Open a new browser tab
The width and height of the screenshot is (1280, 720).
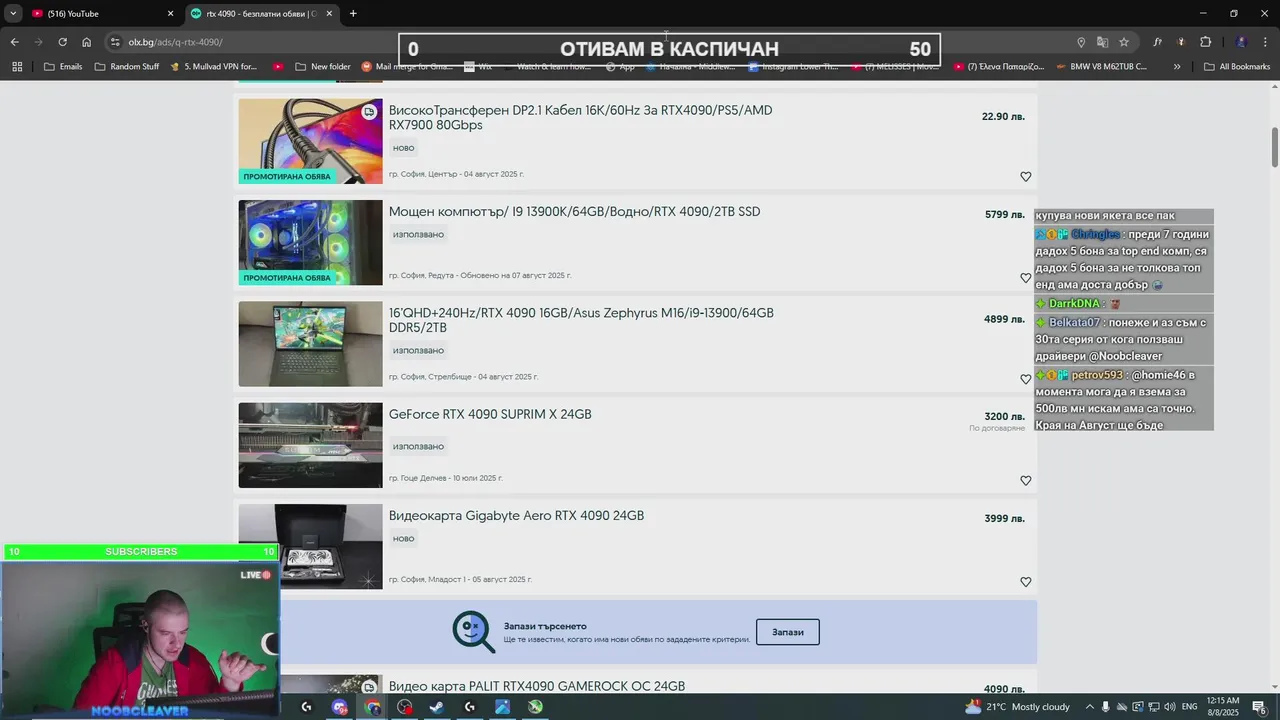(353, 13)
